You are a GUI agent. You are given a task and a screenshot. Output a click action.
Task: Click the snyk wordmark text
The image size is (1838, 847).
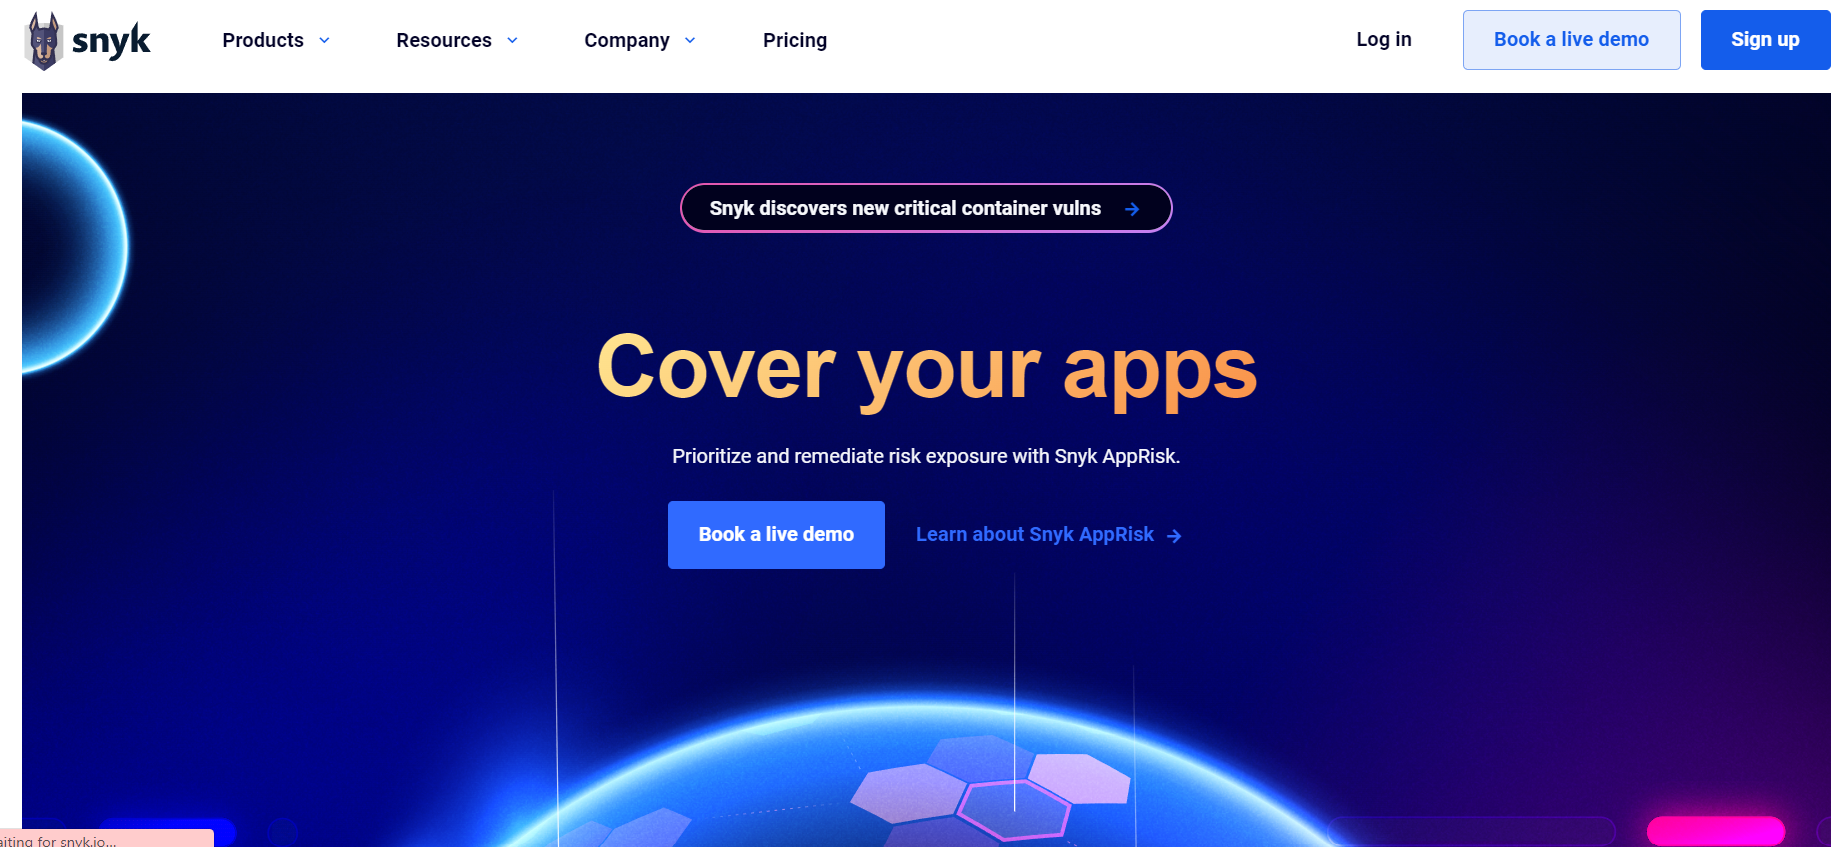click(x=111, y=41)
